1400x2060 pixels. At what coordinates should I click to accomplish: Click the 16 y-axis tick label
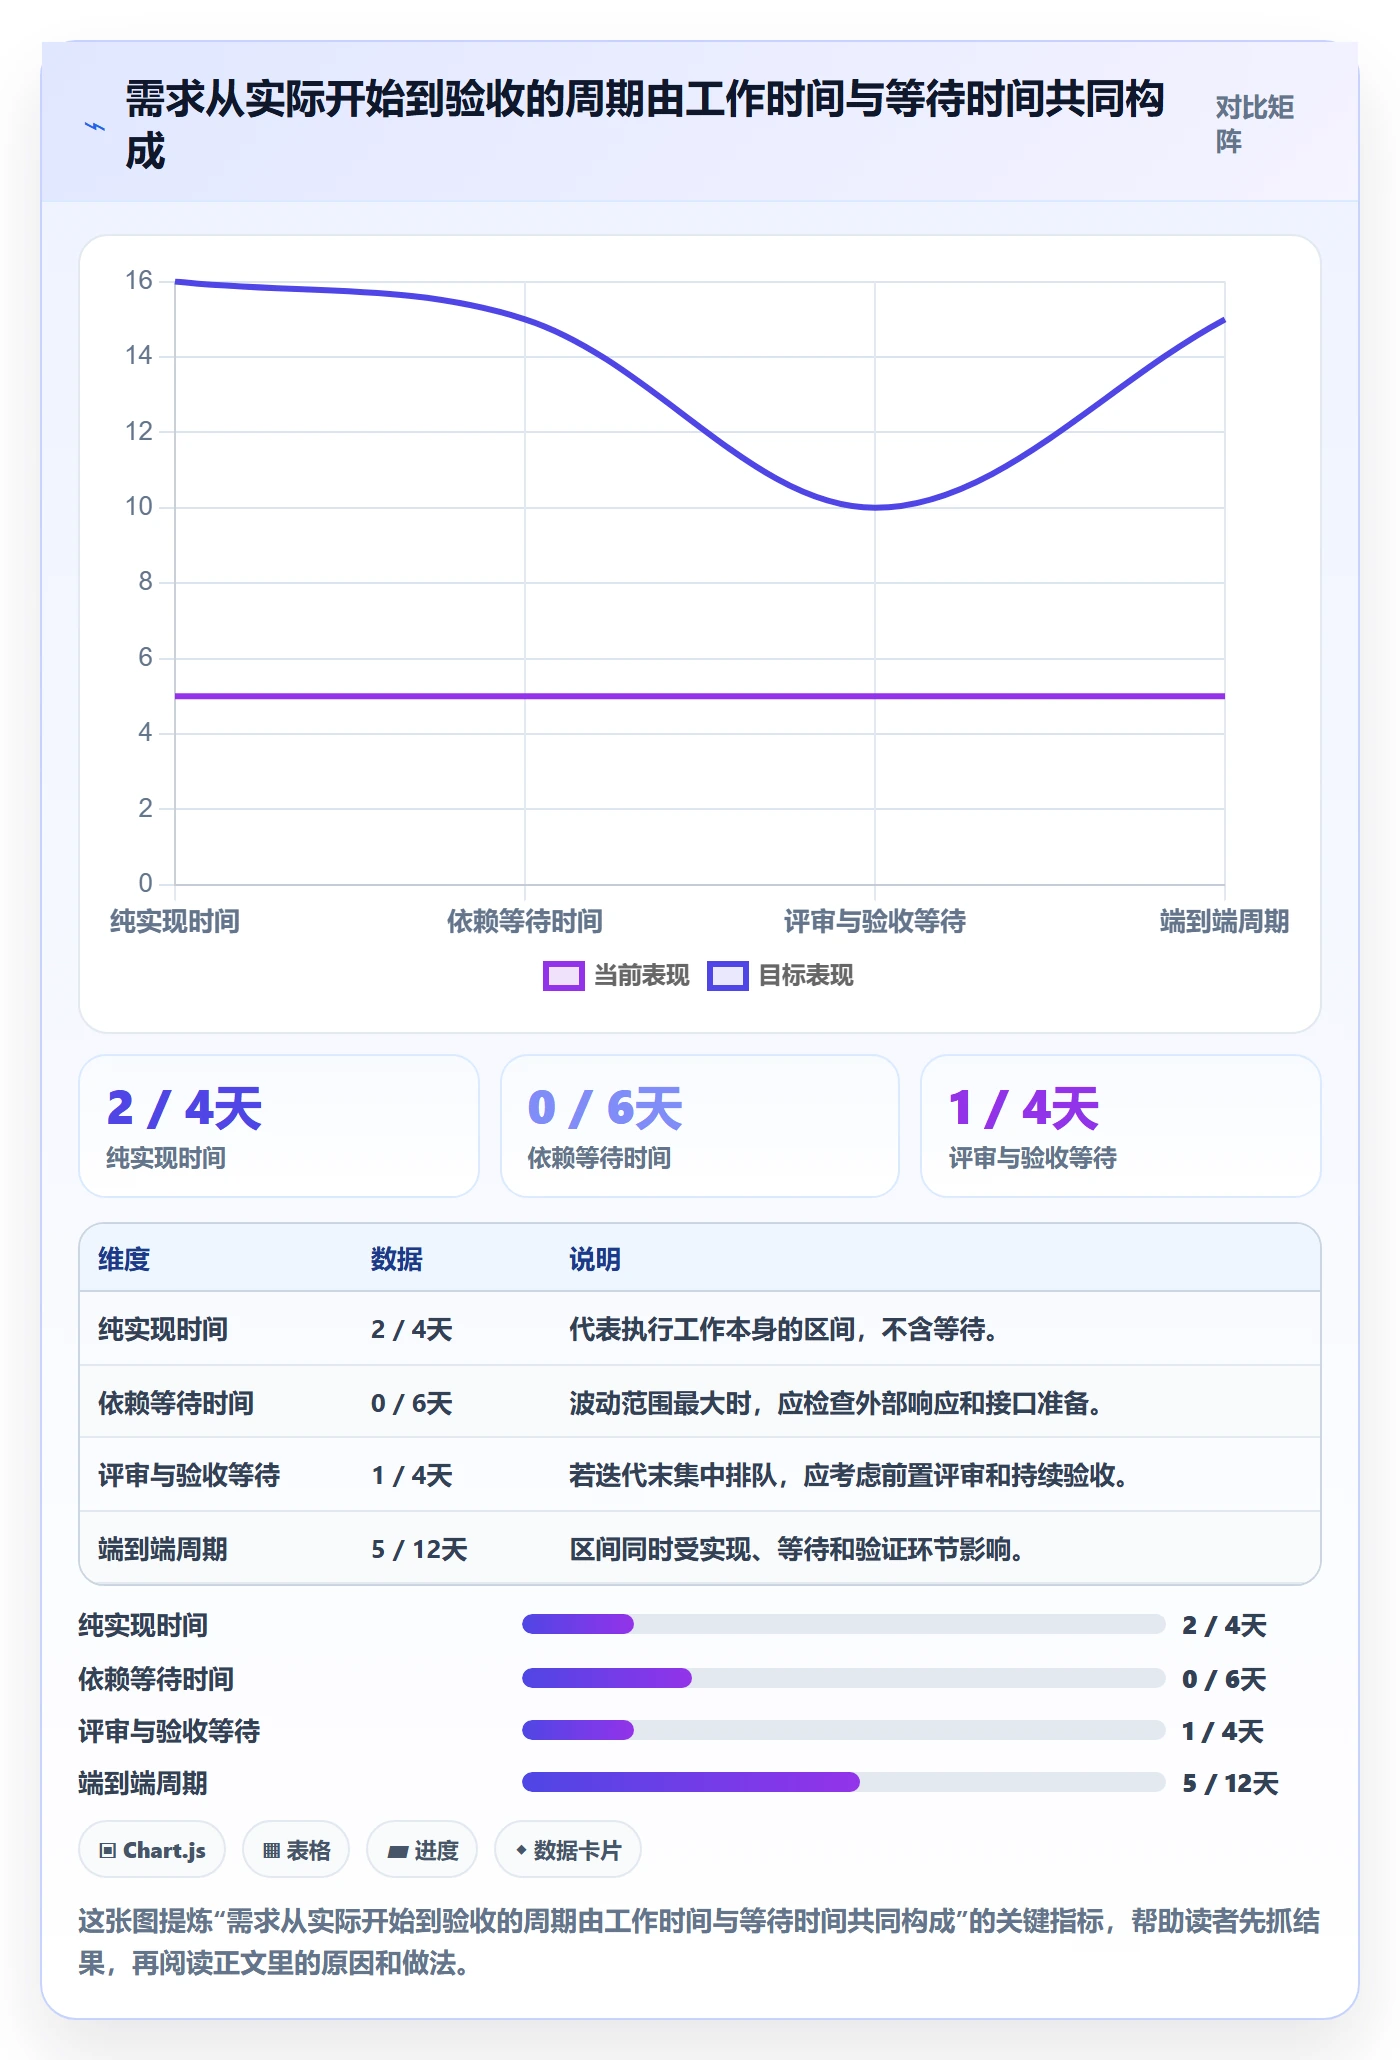coord(139,281)
